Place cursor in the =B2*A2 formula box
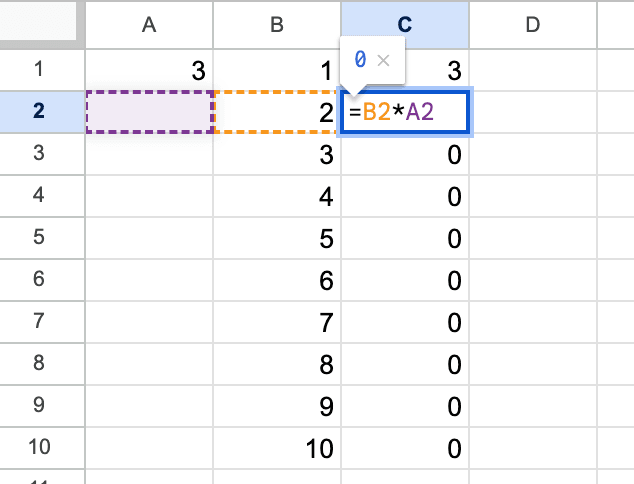This screenshot has height=484, width=634. pos(405,112)
